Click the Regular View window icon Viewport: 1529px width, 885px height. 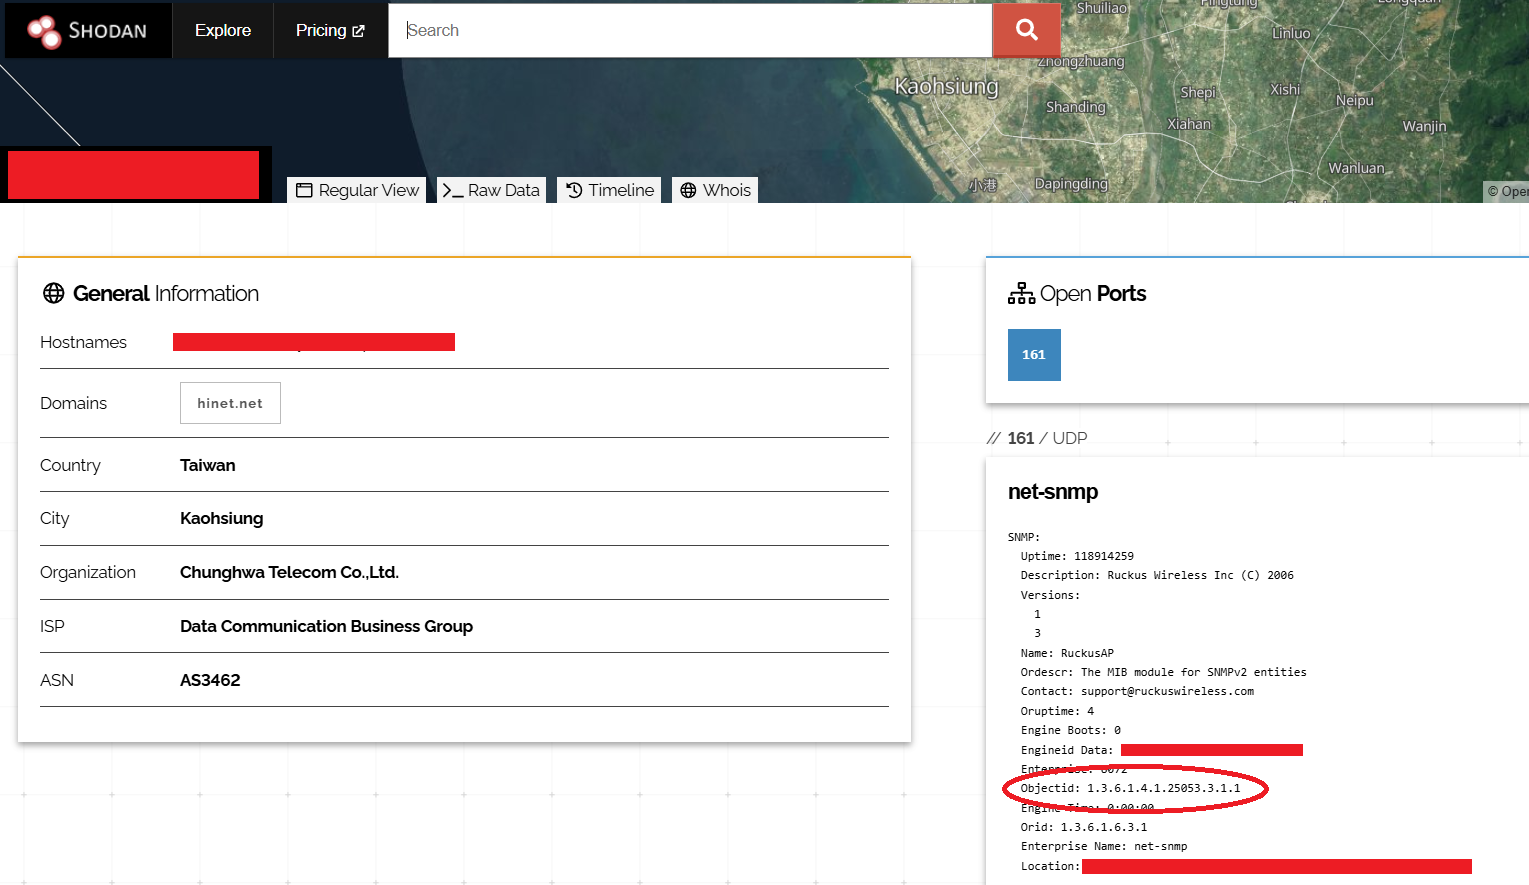point(305,191)
